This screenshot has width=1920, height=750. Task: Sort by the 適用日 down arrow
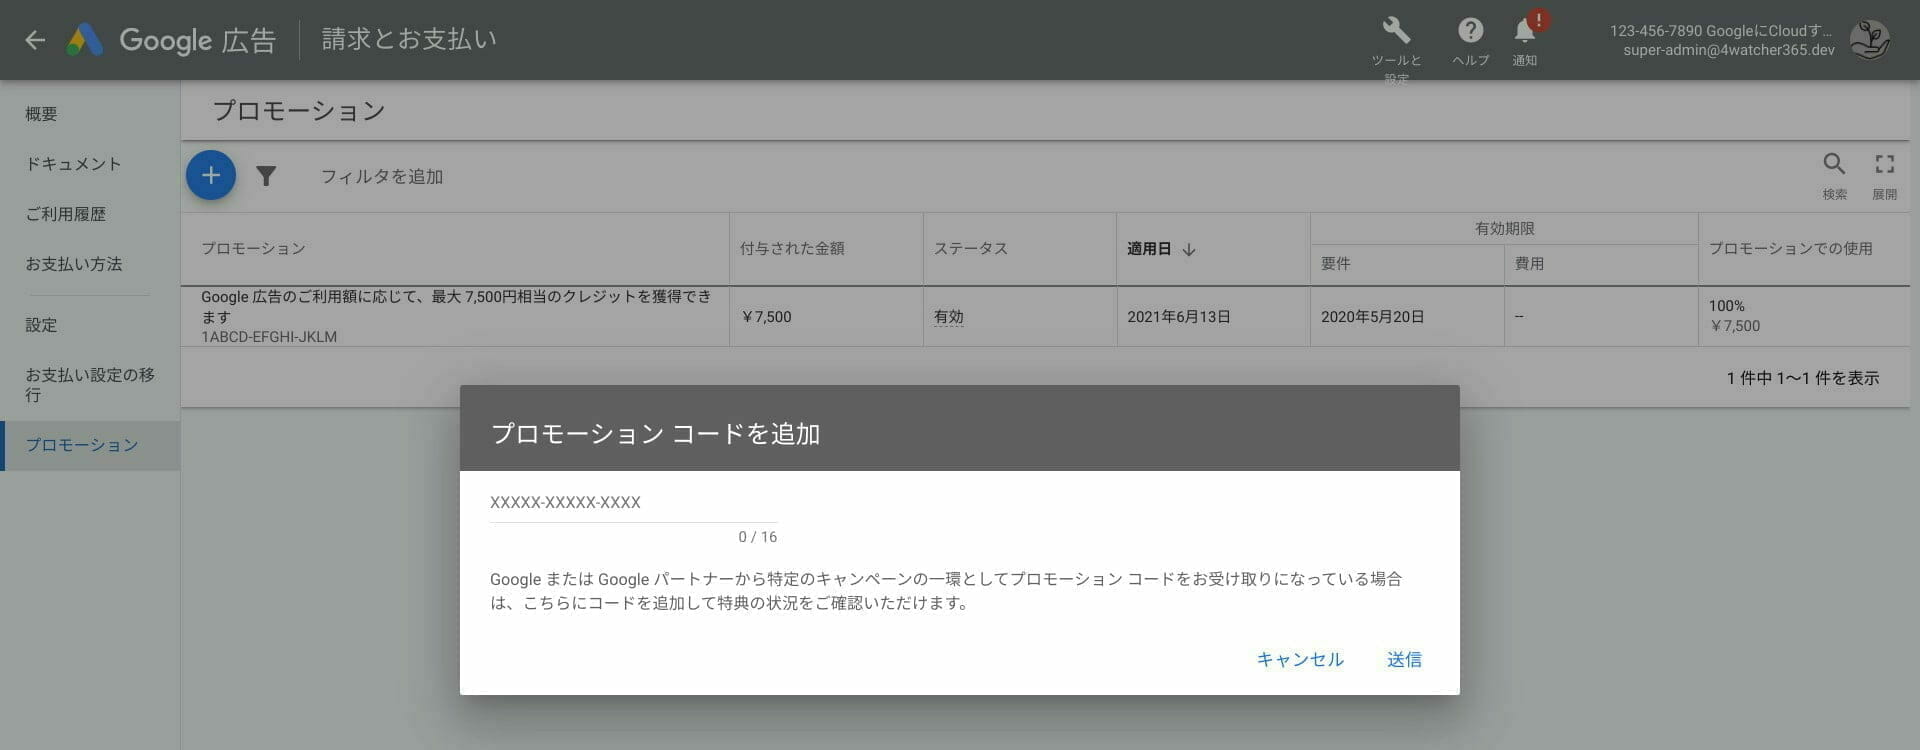[x=1189, y=250]
